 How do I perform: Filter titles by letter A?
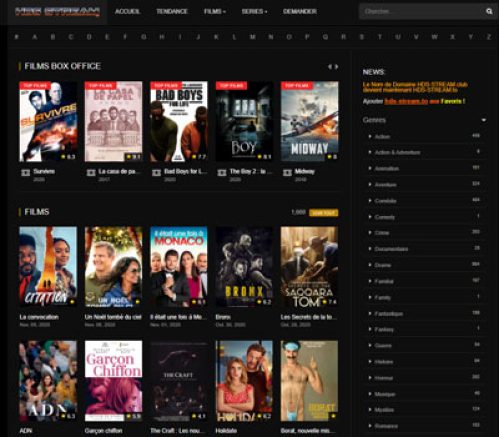(x=35, y=37)
